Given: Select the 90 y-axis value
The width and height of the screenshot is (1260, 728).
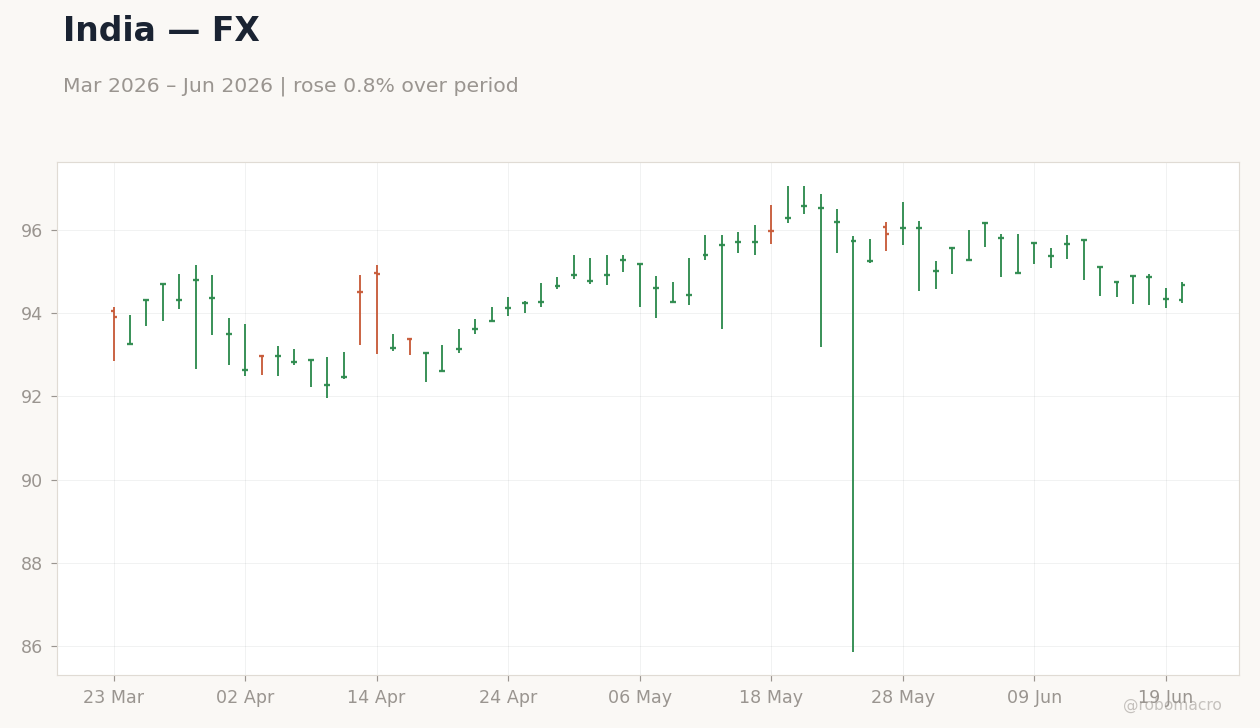Looking at the screenshot, I should [x=32, y=481].
